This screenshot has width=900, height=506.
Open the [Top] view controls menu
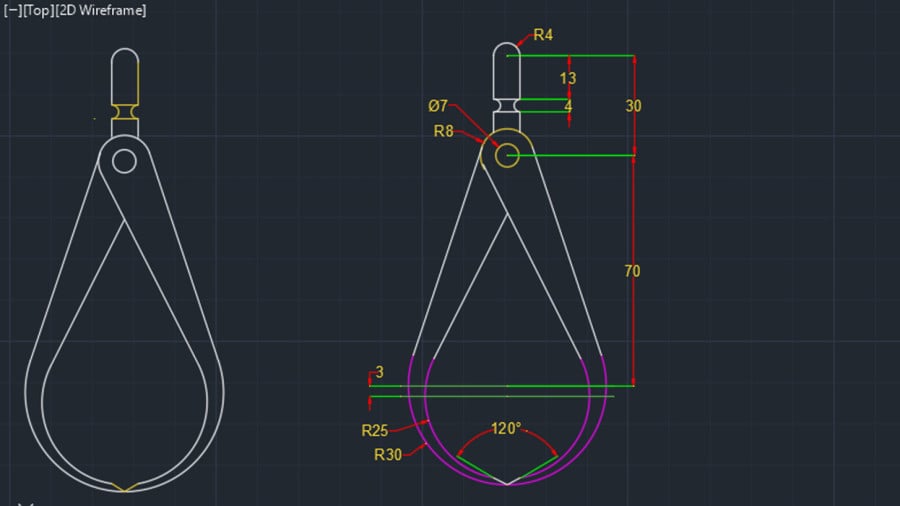[x=38, y=10]
